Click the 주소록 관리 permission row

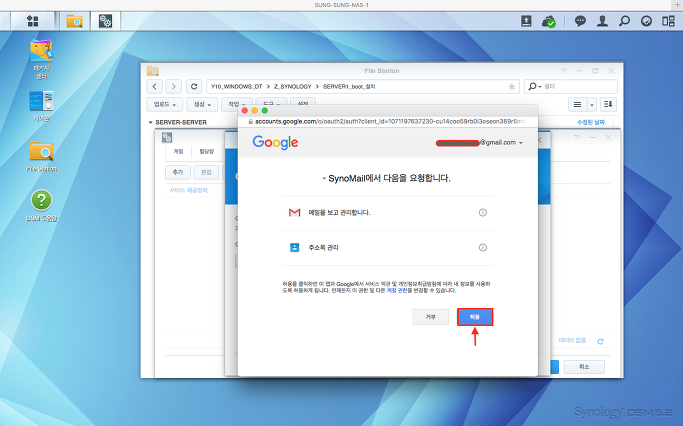[388, 247]
